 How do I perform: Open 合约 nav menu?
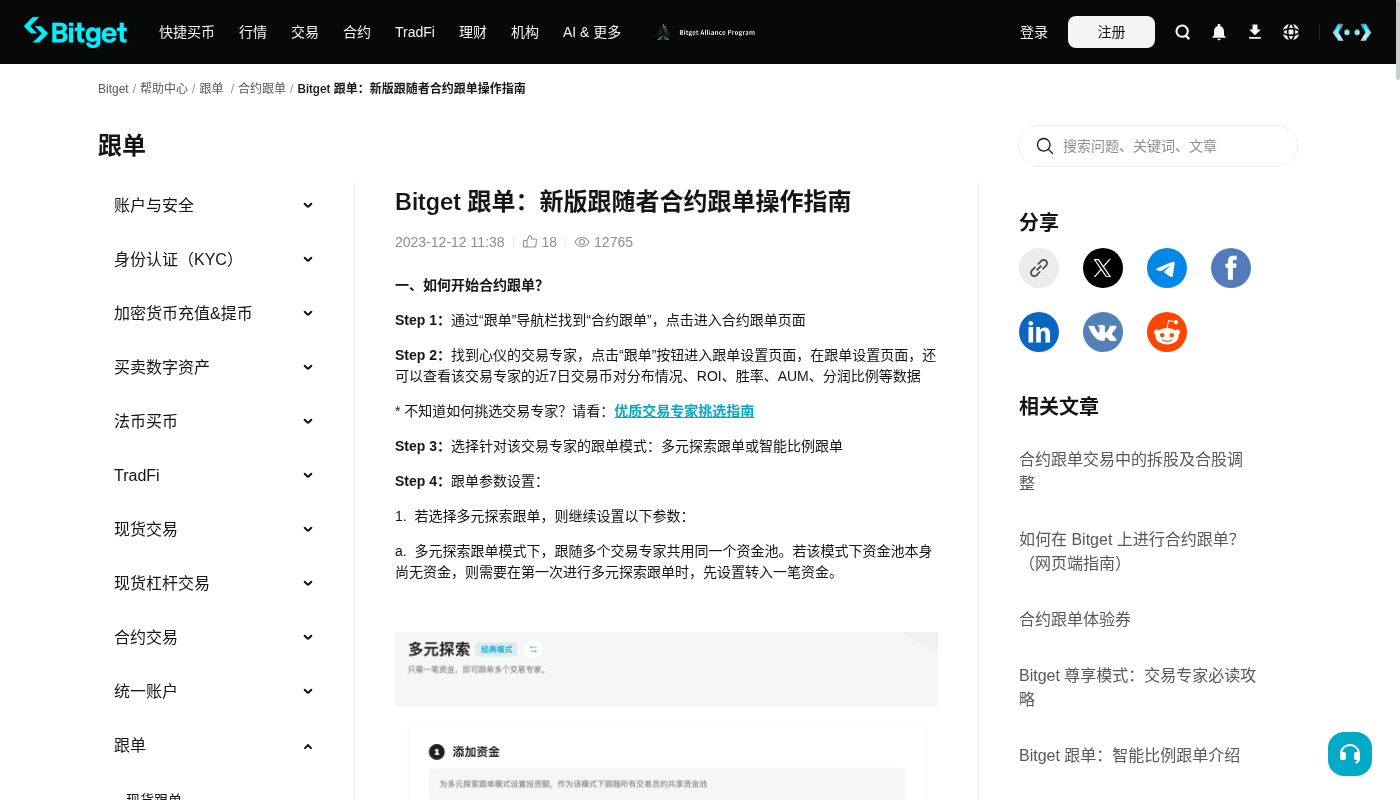click(x=357, y=32)
